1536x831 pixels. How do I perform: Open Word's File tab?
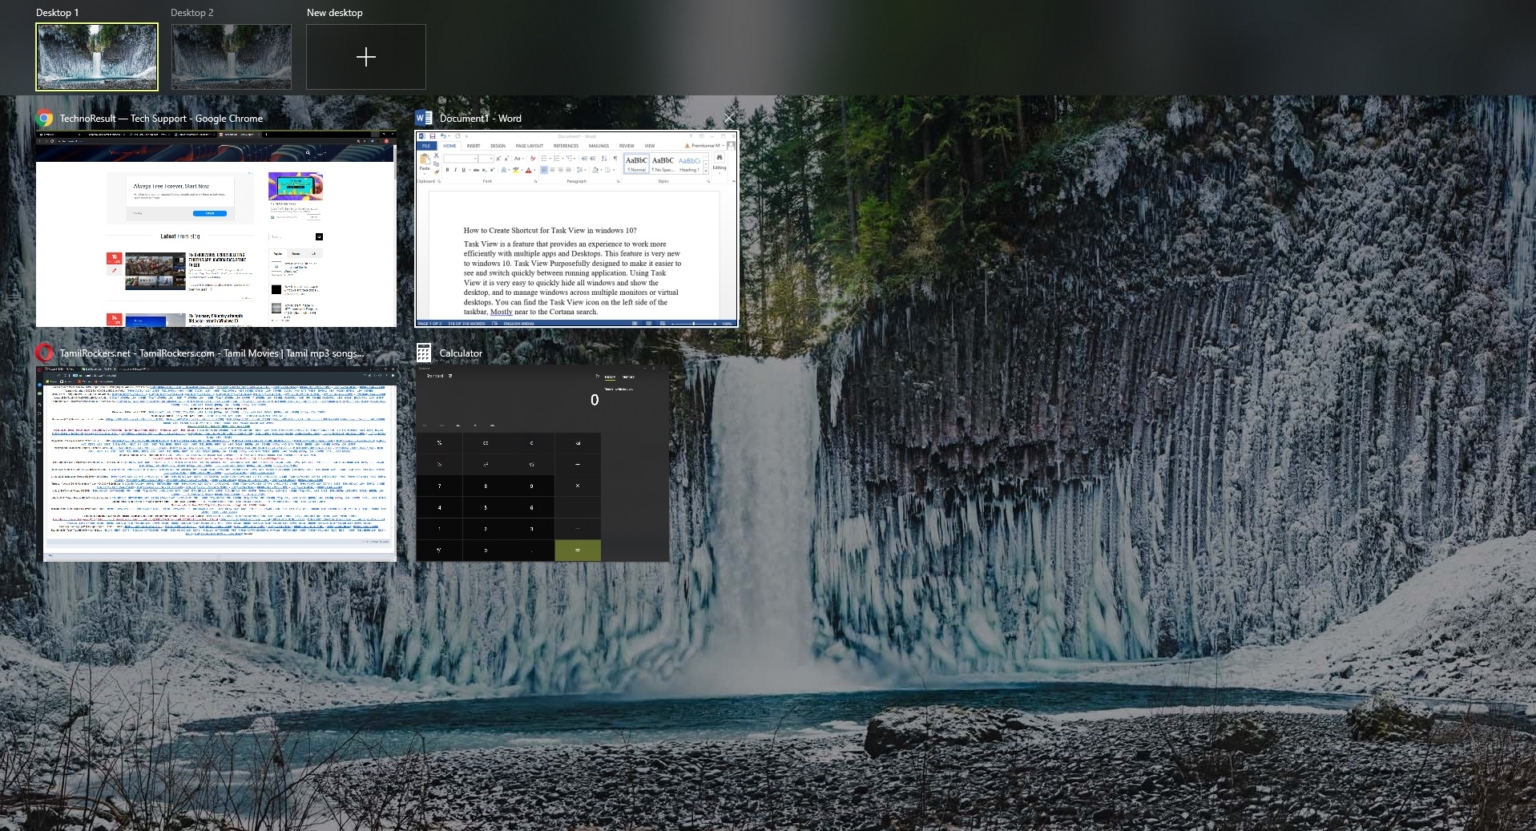pyautogui.click(x=427, y=146)
